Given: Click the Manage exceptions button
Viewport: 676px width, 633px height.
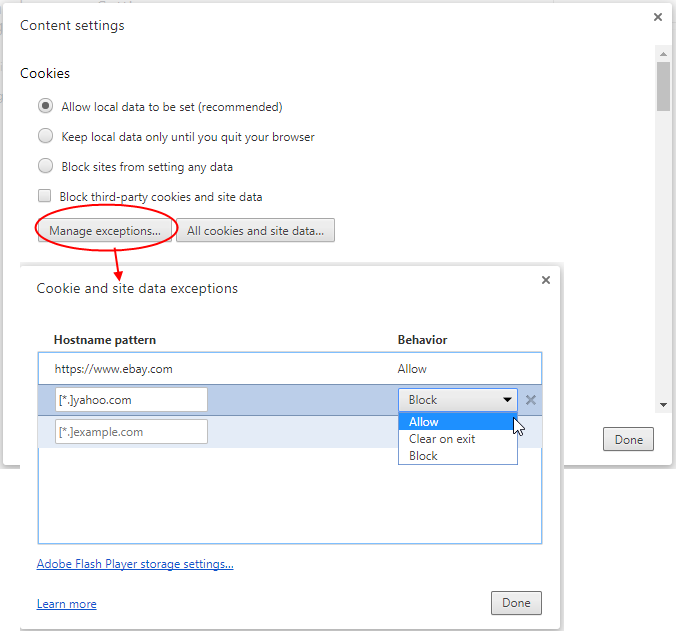Looking at the screenshot, I should (105, 230).
